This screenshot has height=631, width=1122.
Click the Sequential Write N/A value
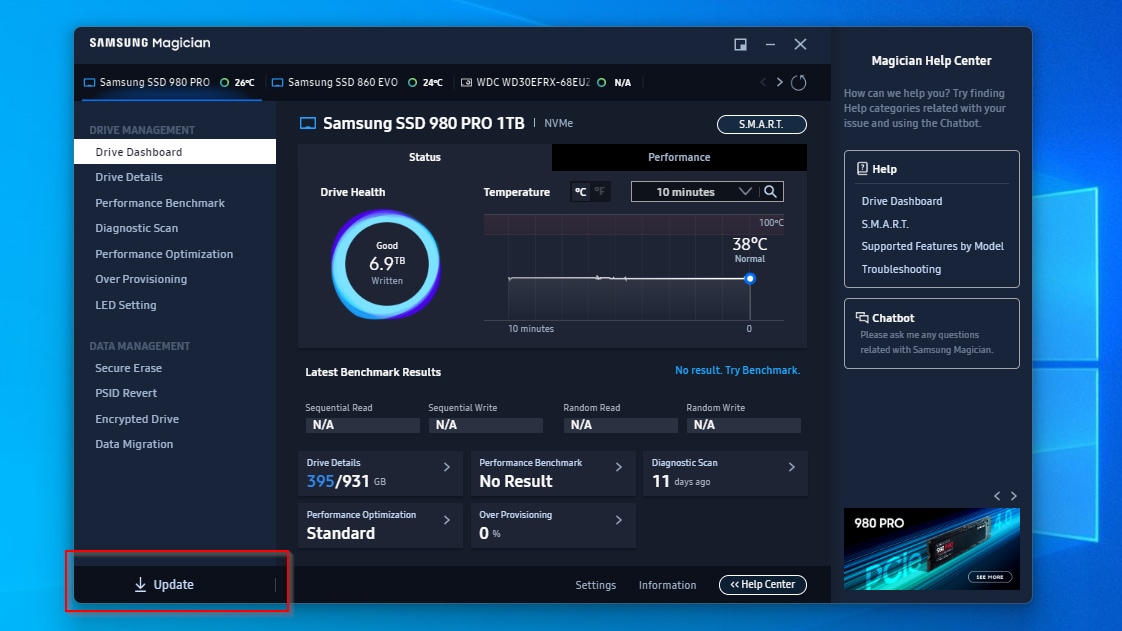coord(485,425)
